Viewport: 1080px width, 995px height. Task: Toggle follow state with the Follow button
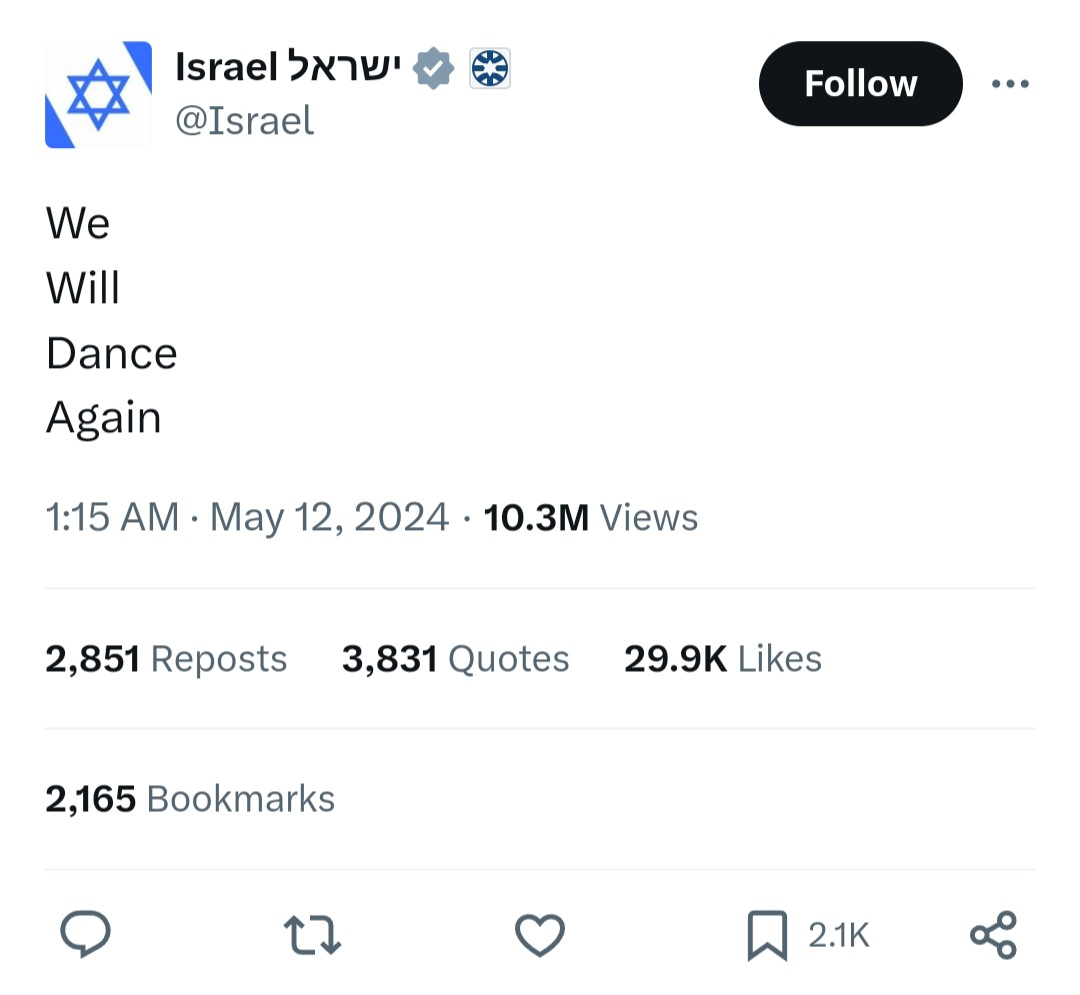[860, 84]
